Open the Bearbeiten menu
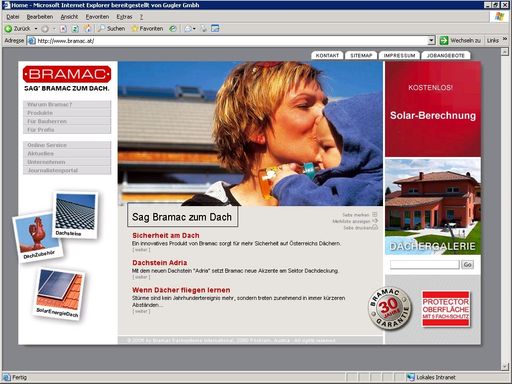Viewport: 512px width, 384px height. click(x=40, y=17)
